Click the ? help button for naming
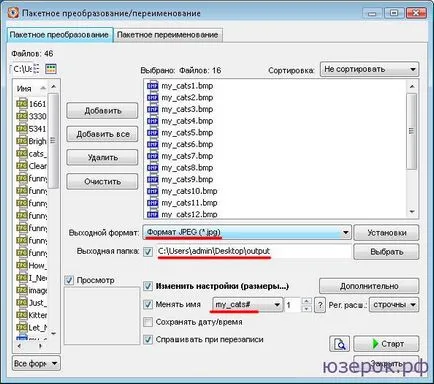 tap(320, 305)
